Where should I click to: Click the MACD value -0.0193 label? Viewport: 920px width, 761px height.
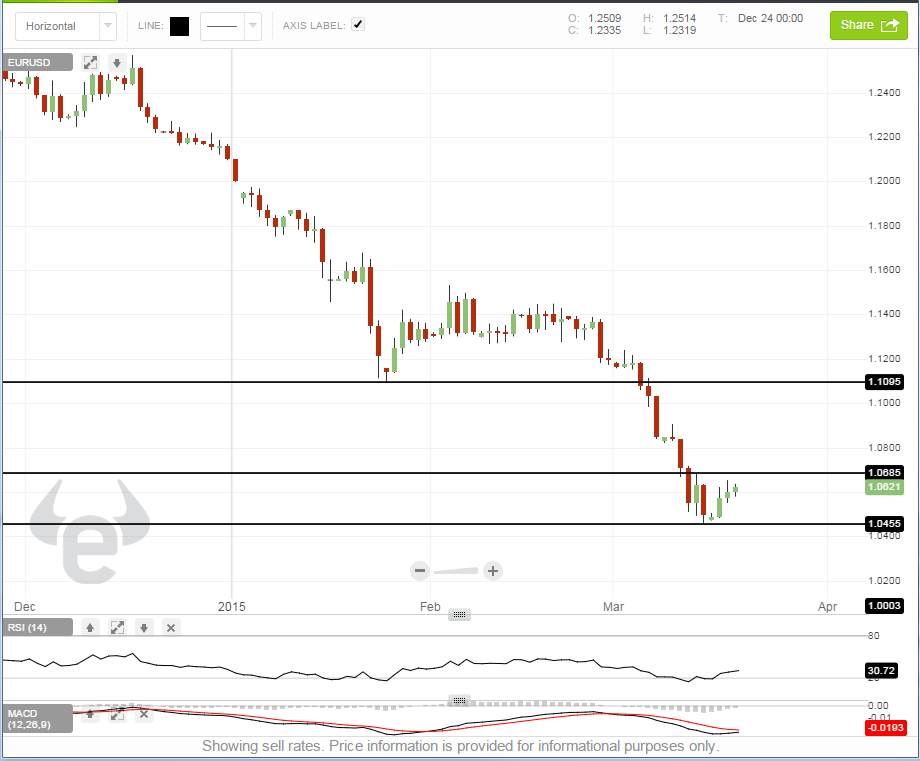pyautogui.click(x=886, y=728)
